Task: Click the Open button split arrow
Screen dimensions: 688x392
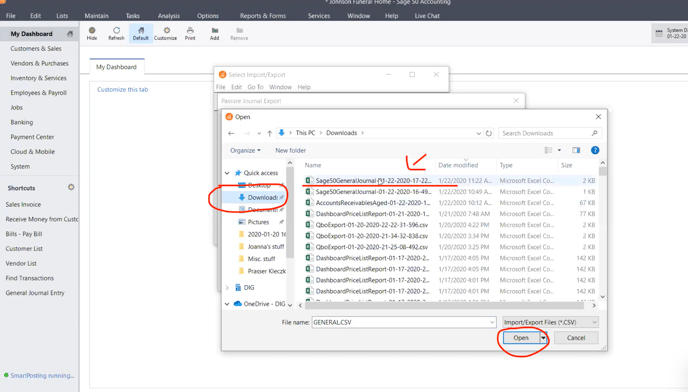Action: tap(544, 338)
